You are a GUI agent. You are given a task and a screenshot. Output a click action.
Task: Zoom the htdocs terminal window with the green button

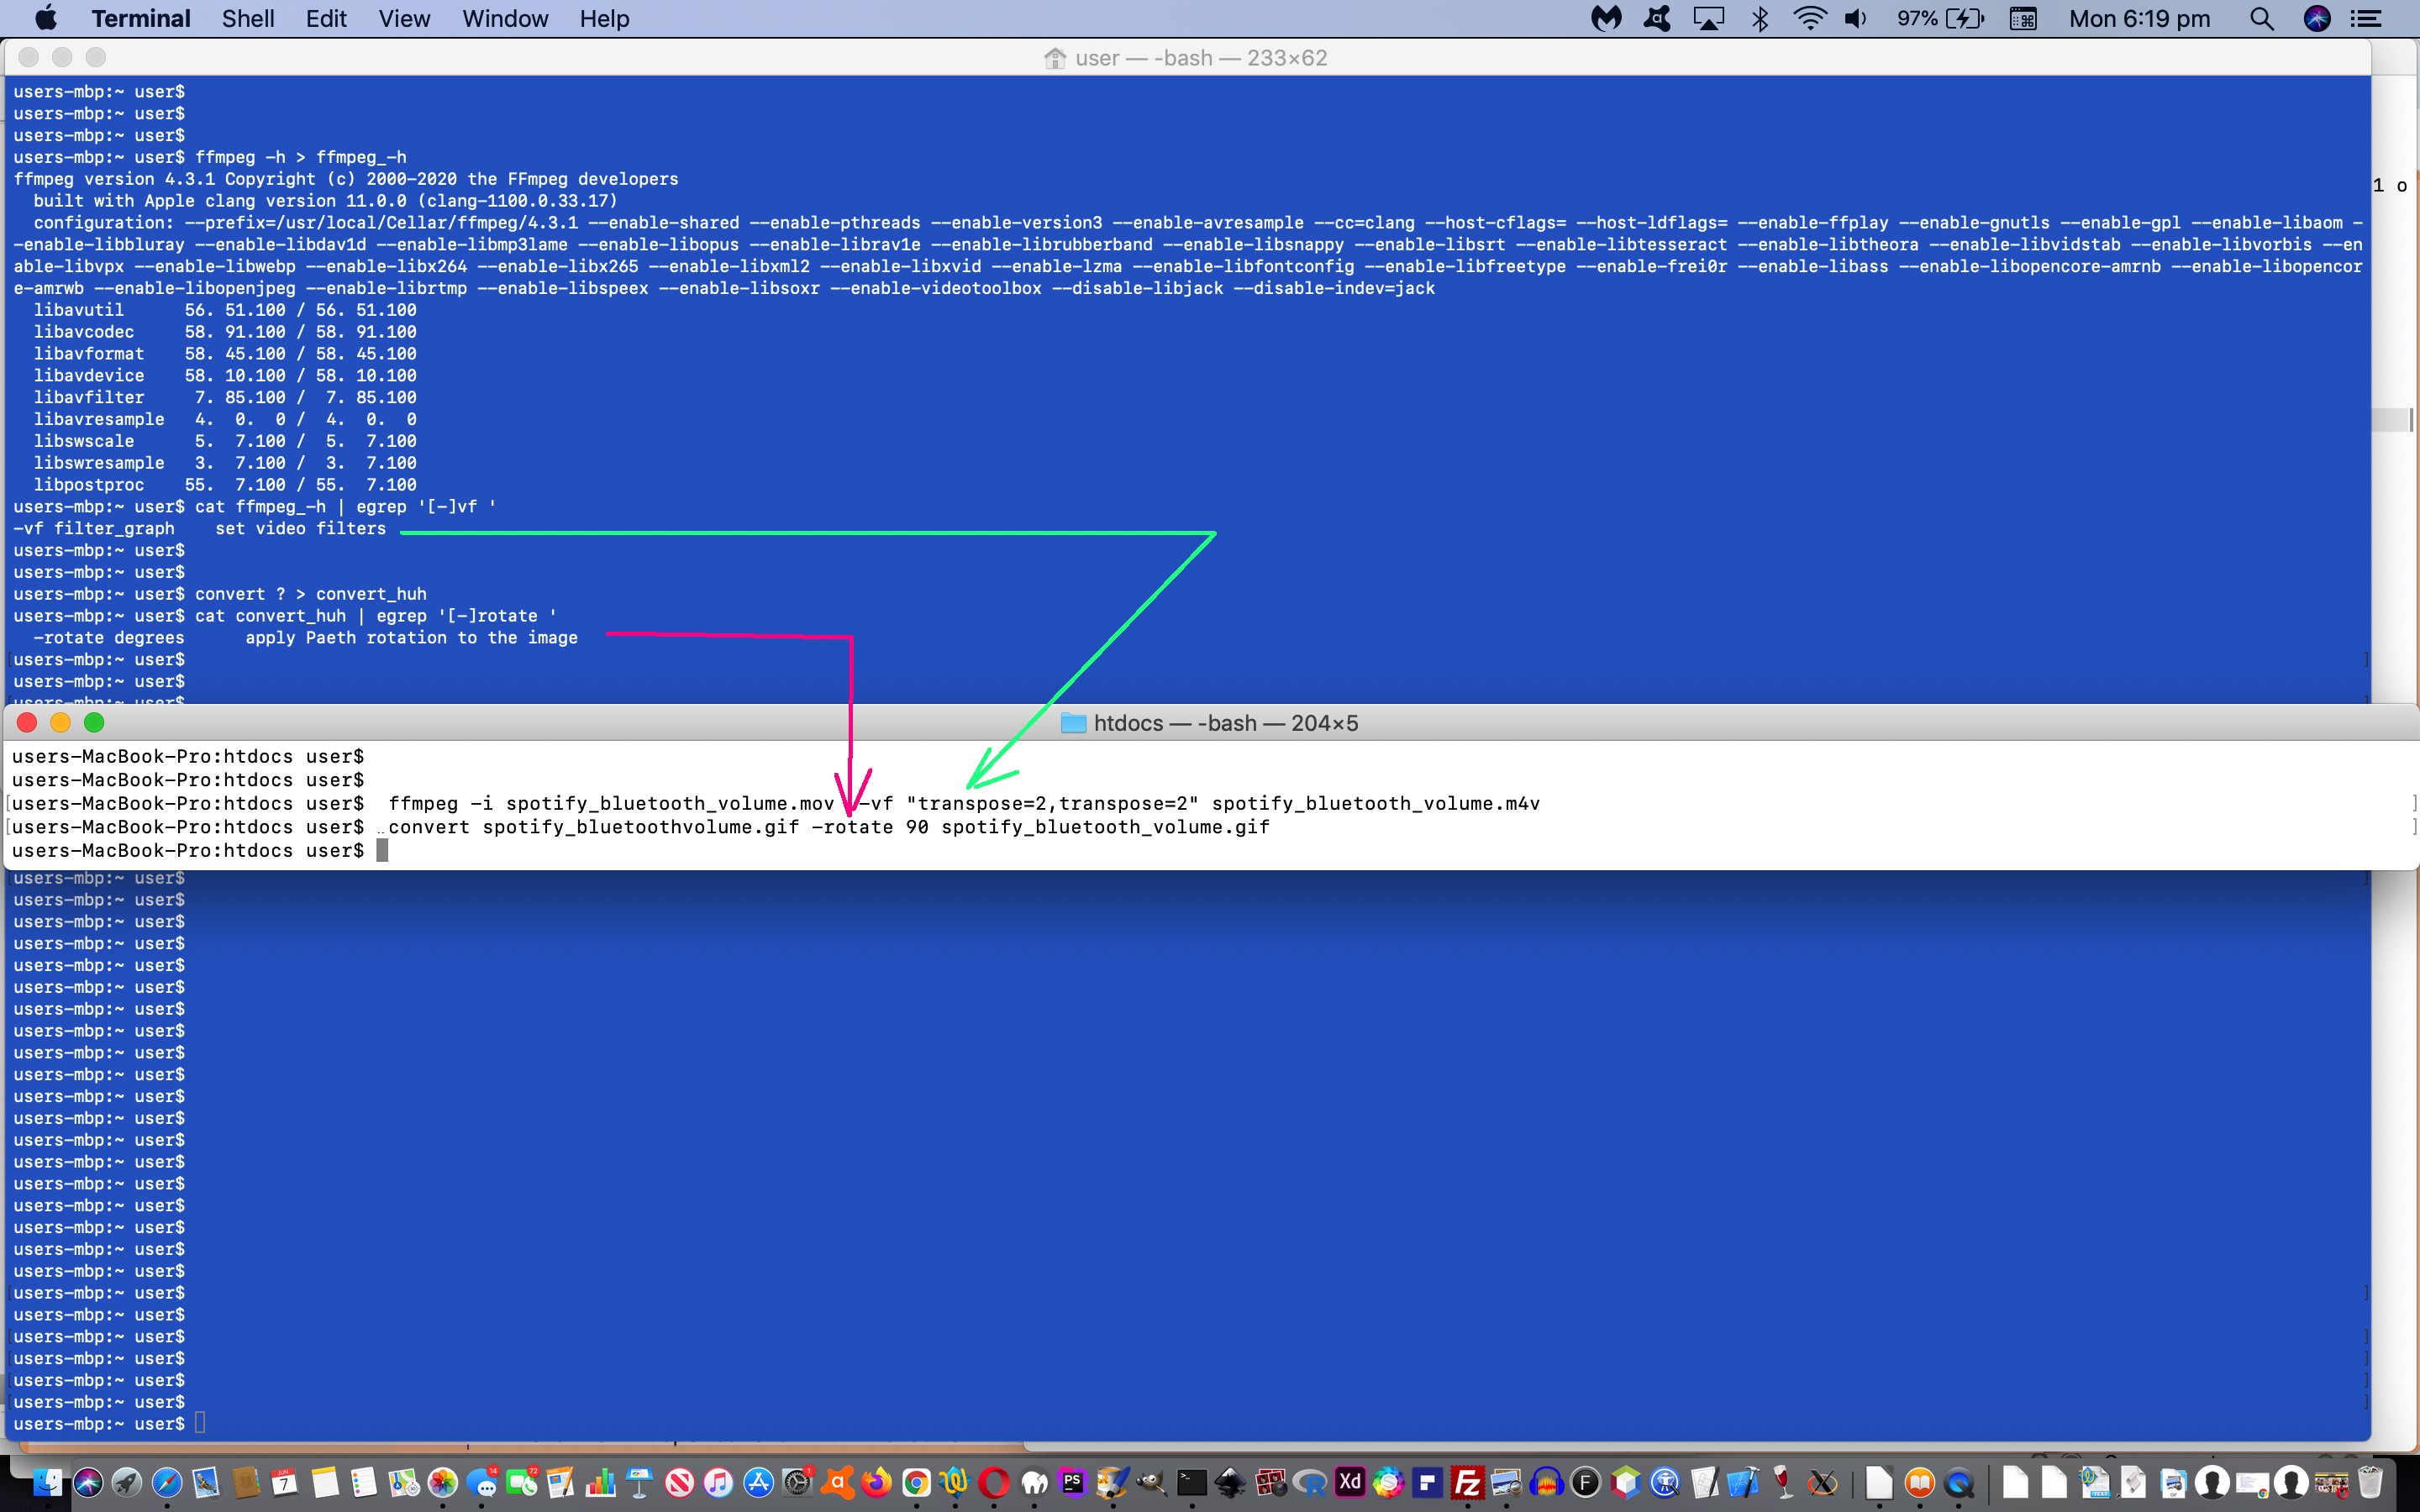[94, 723]
